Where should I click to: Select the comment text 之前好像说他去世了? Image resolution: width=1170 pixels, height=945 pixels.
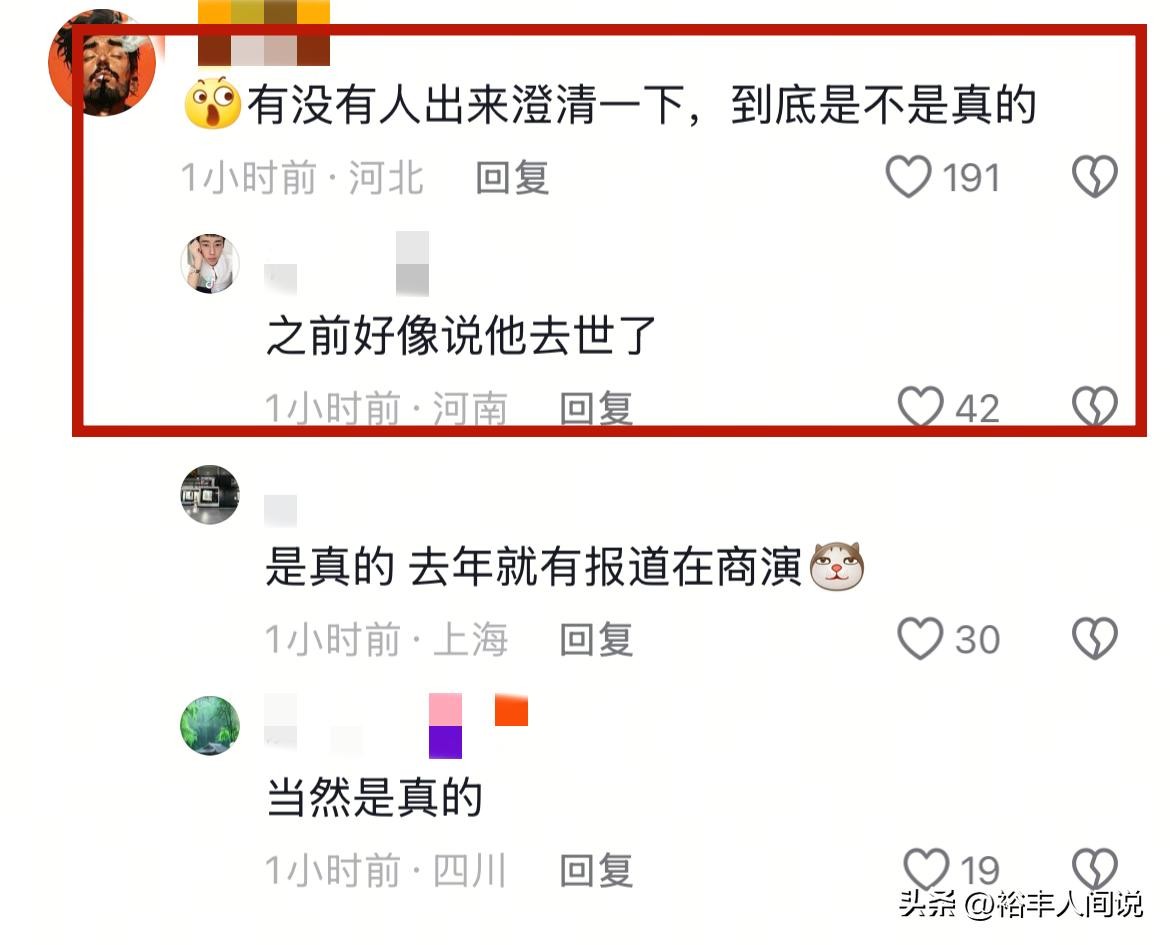461,335
